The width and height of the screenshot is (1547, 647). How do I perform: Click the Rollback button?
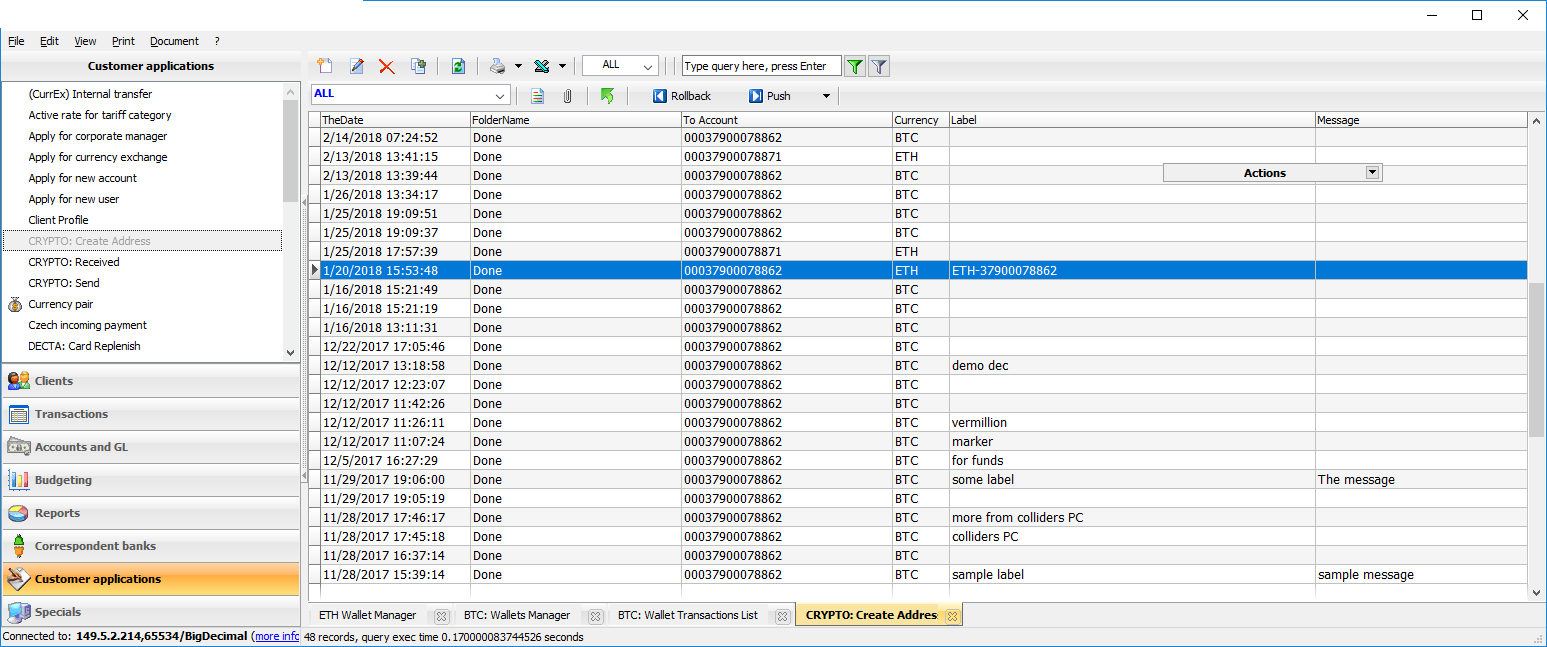click(x=681, y=96)
